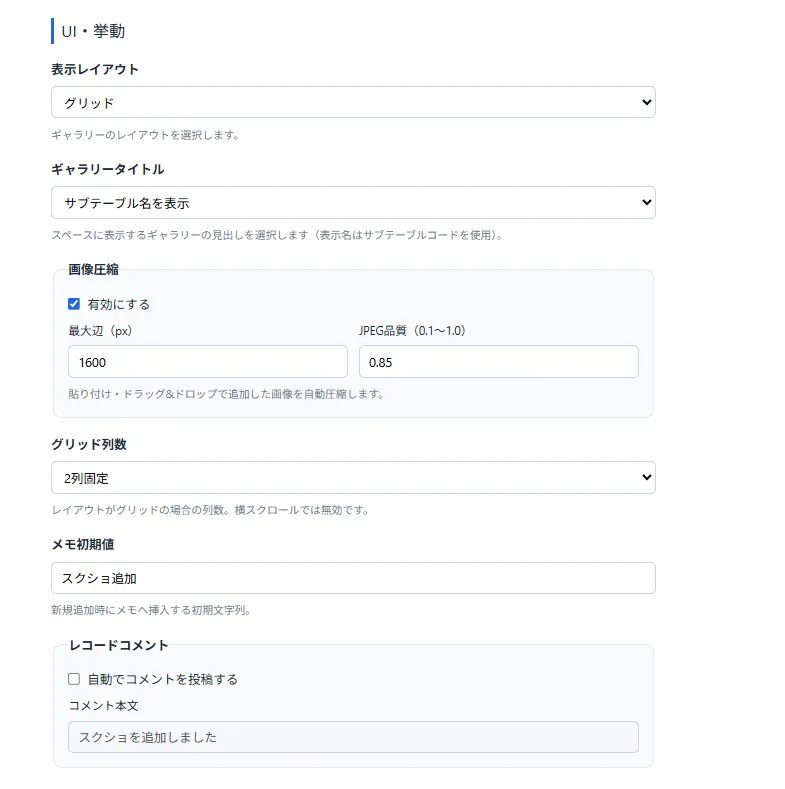
Task: Click the 画像圧縮 group legend
Action: pos(94,270)
